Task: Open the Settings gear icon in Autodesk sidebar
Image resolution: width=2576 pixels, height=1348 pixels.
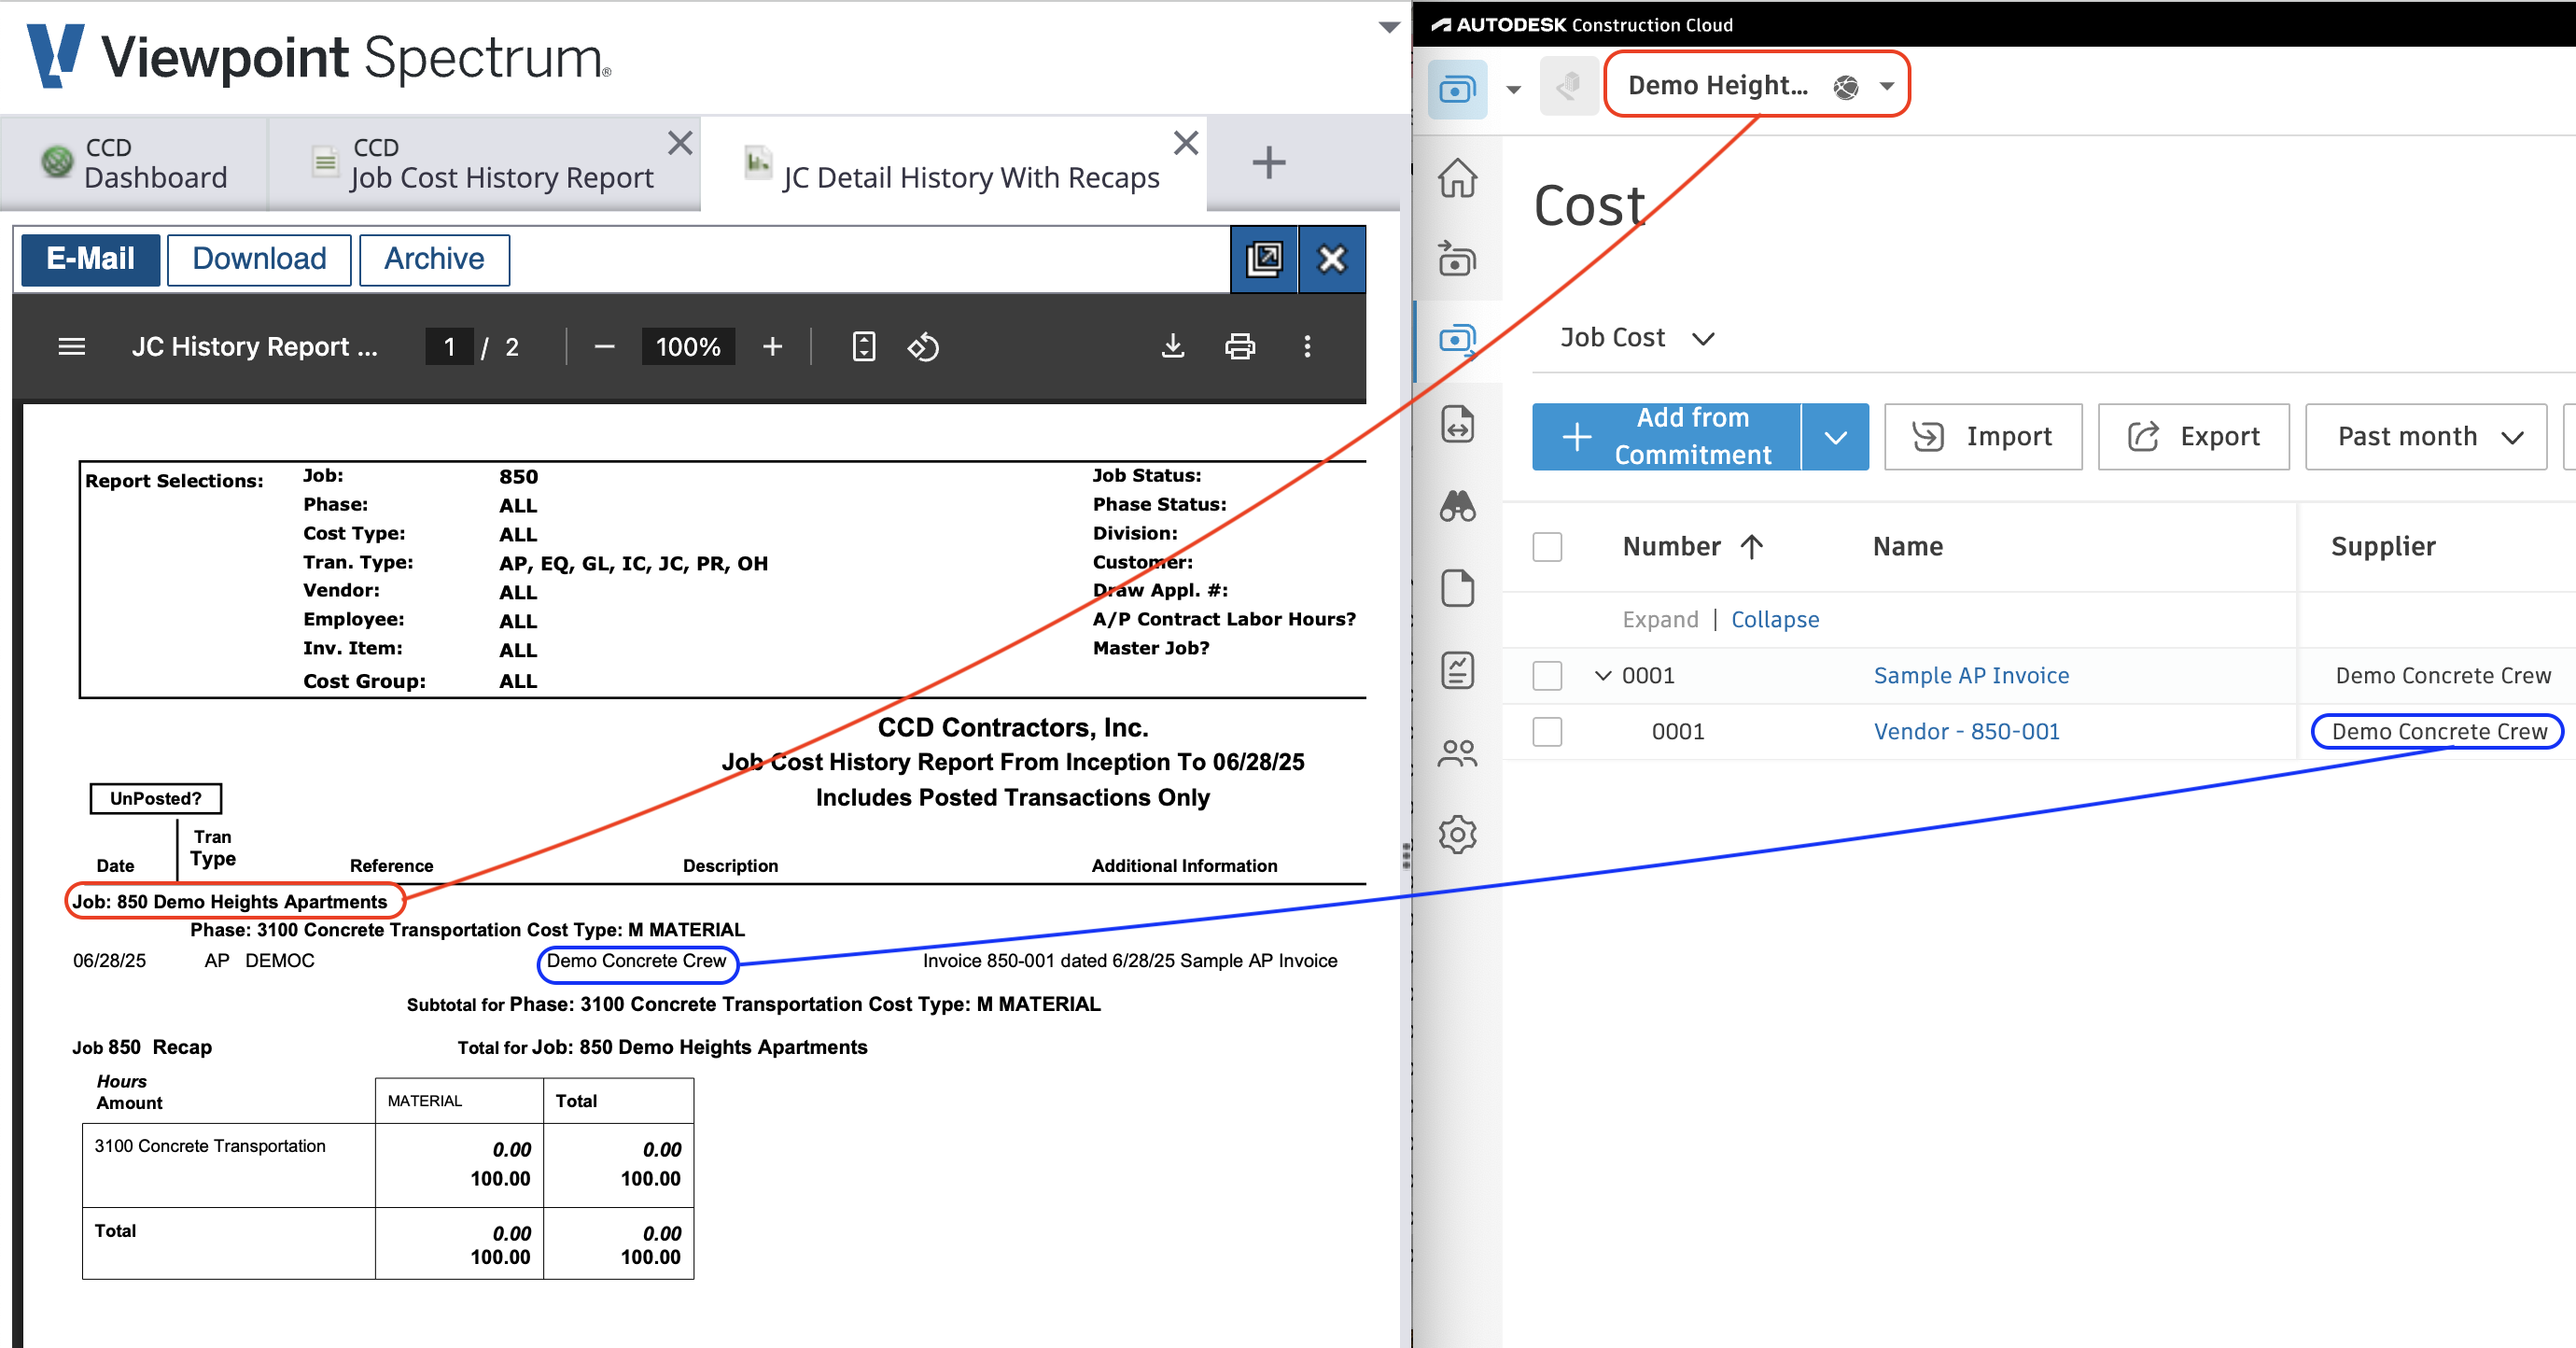Action: click(x=1457, y=834)
